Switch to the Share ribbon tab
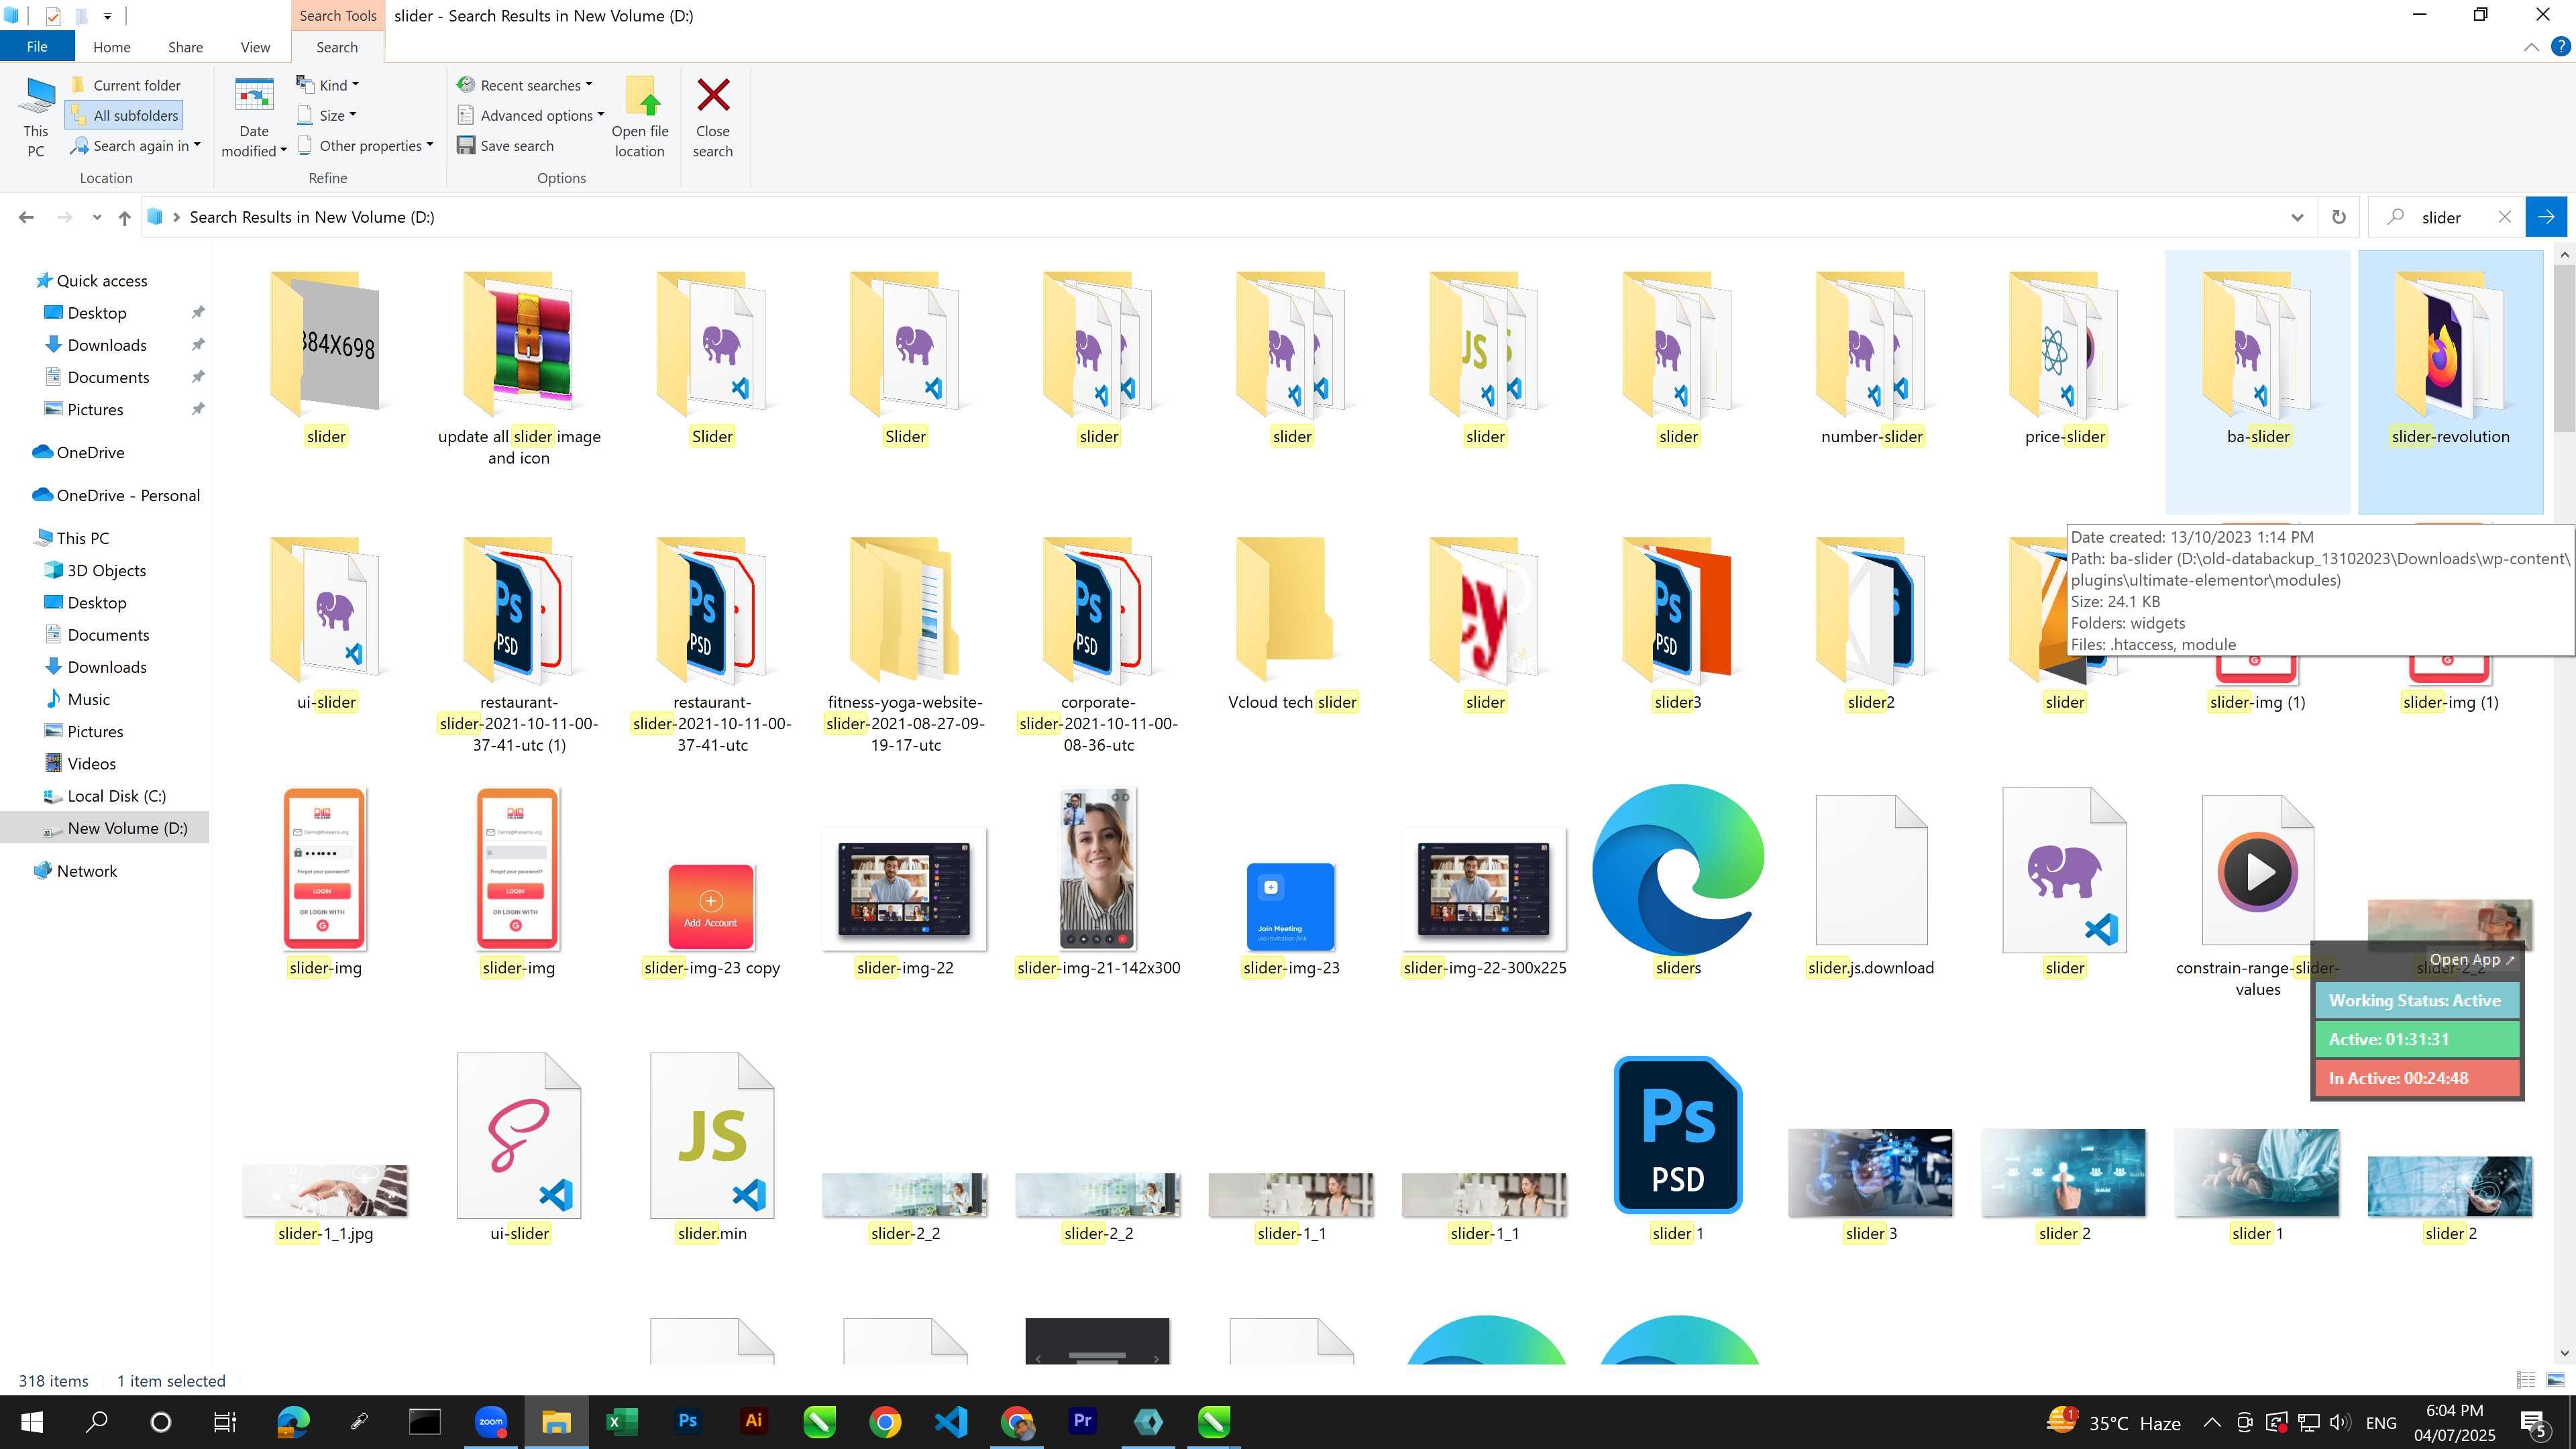This screenshot has width=2576, height=1449. (x=185, y=47)
